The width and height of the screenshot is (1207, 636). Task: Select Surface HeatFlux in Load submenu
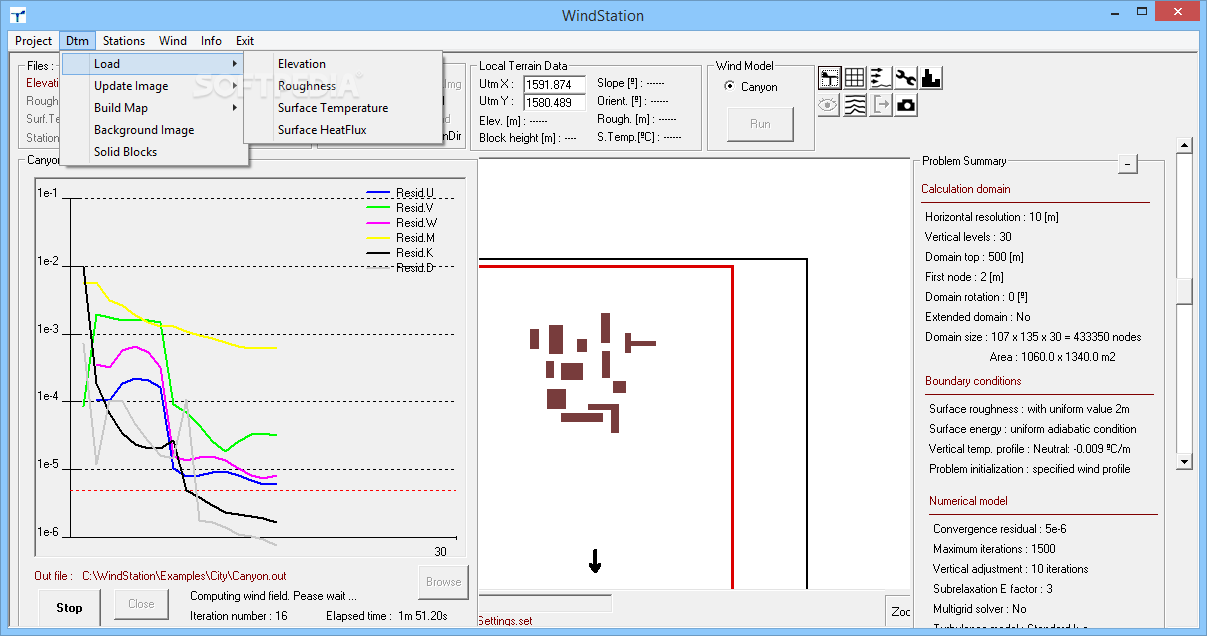(x=343, y=130)
